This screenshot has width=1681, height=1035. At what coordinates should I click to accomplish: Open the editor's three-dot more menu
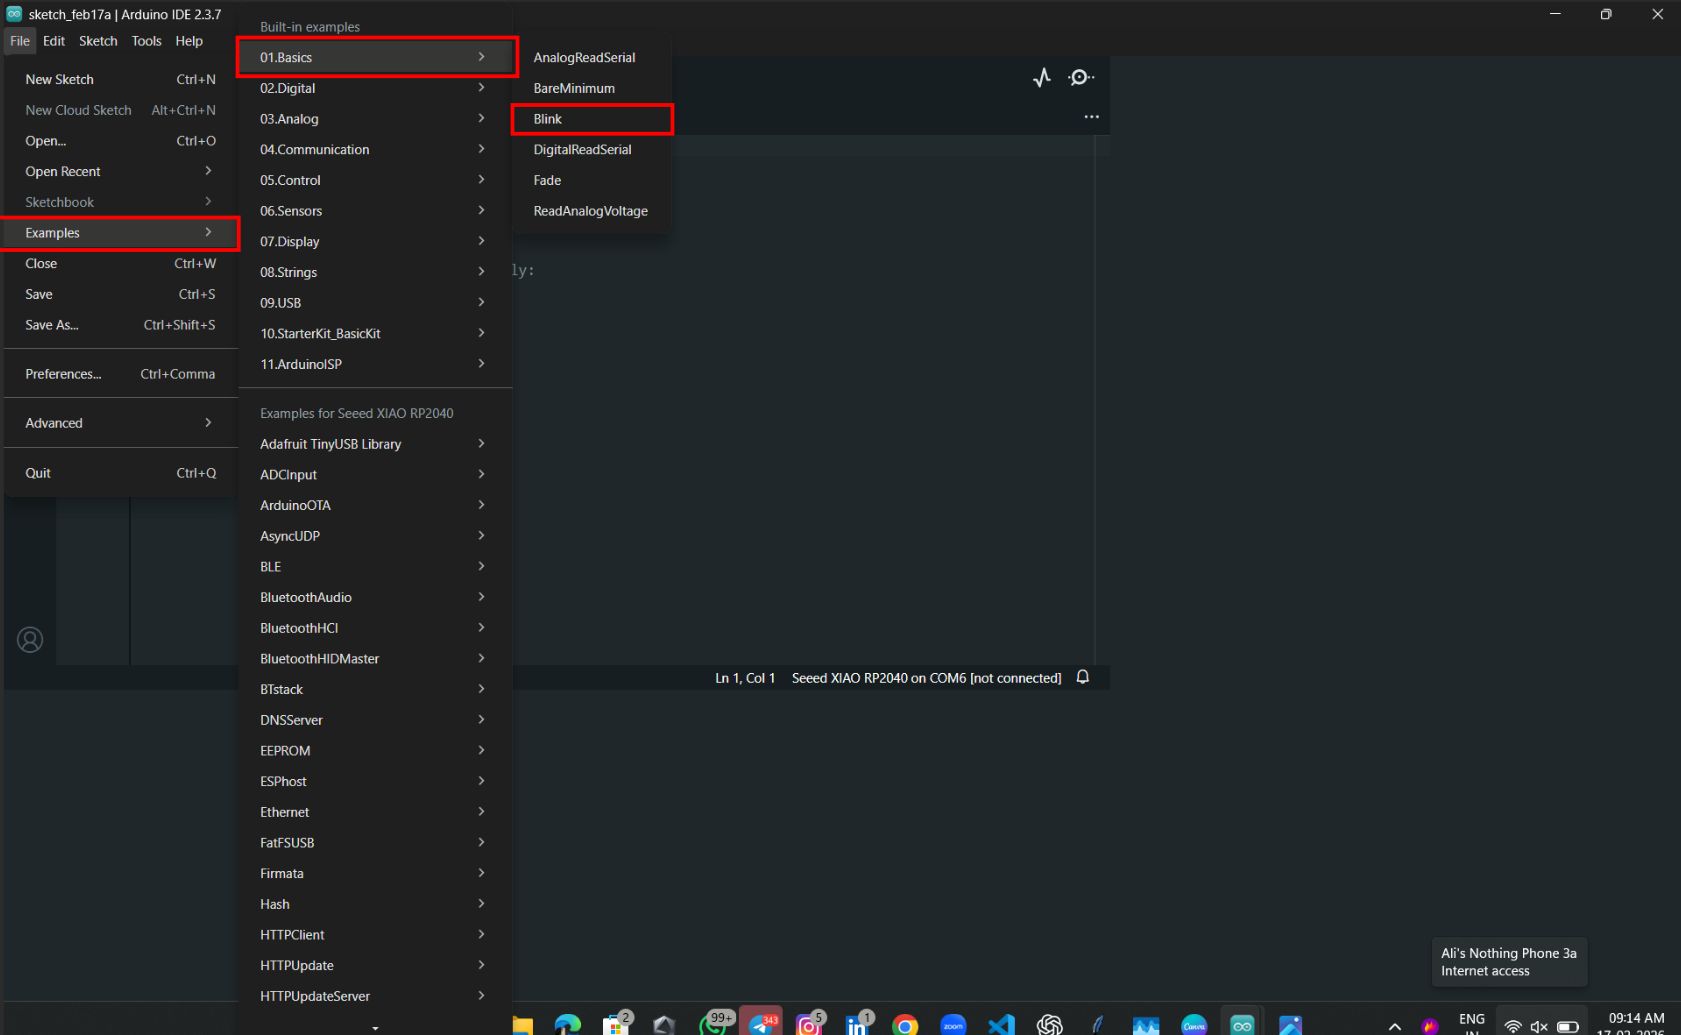click(1091, 117)
